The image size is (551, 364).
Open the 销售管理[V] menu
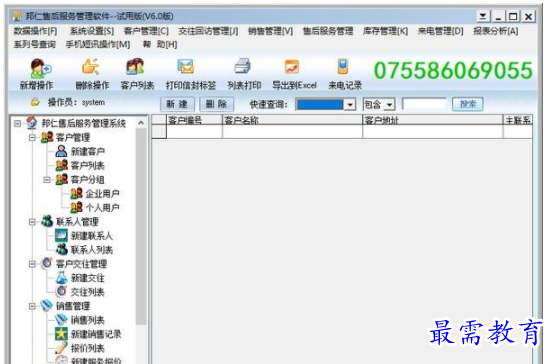pyautogui.click(x=270, y=31)
